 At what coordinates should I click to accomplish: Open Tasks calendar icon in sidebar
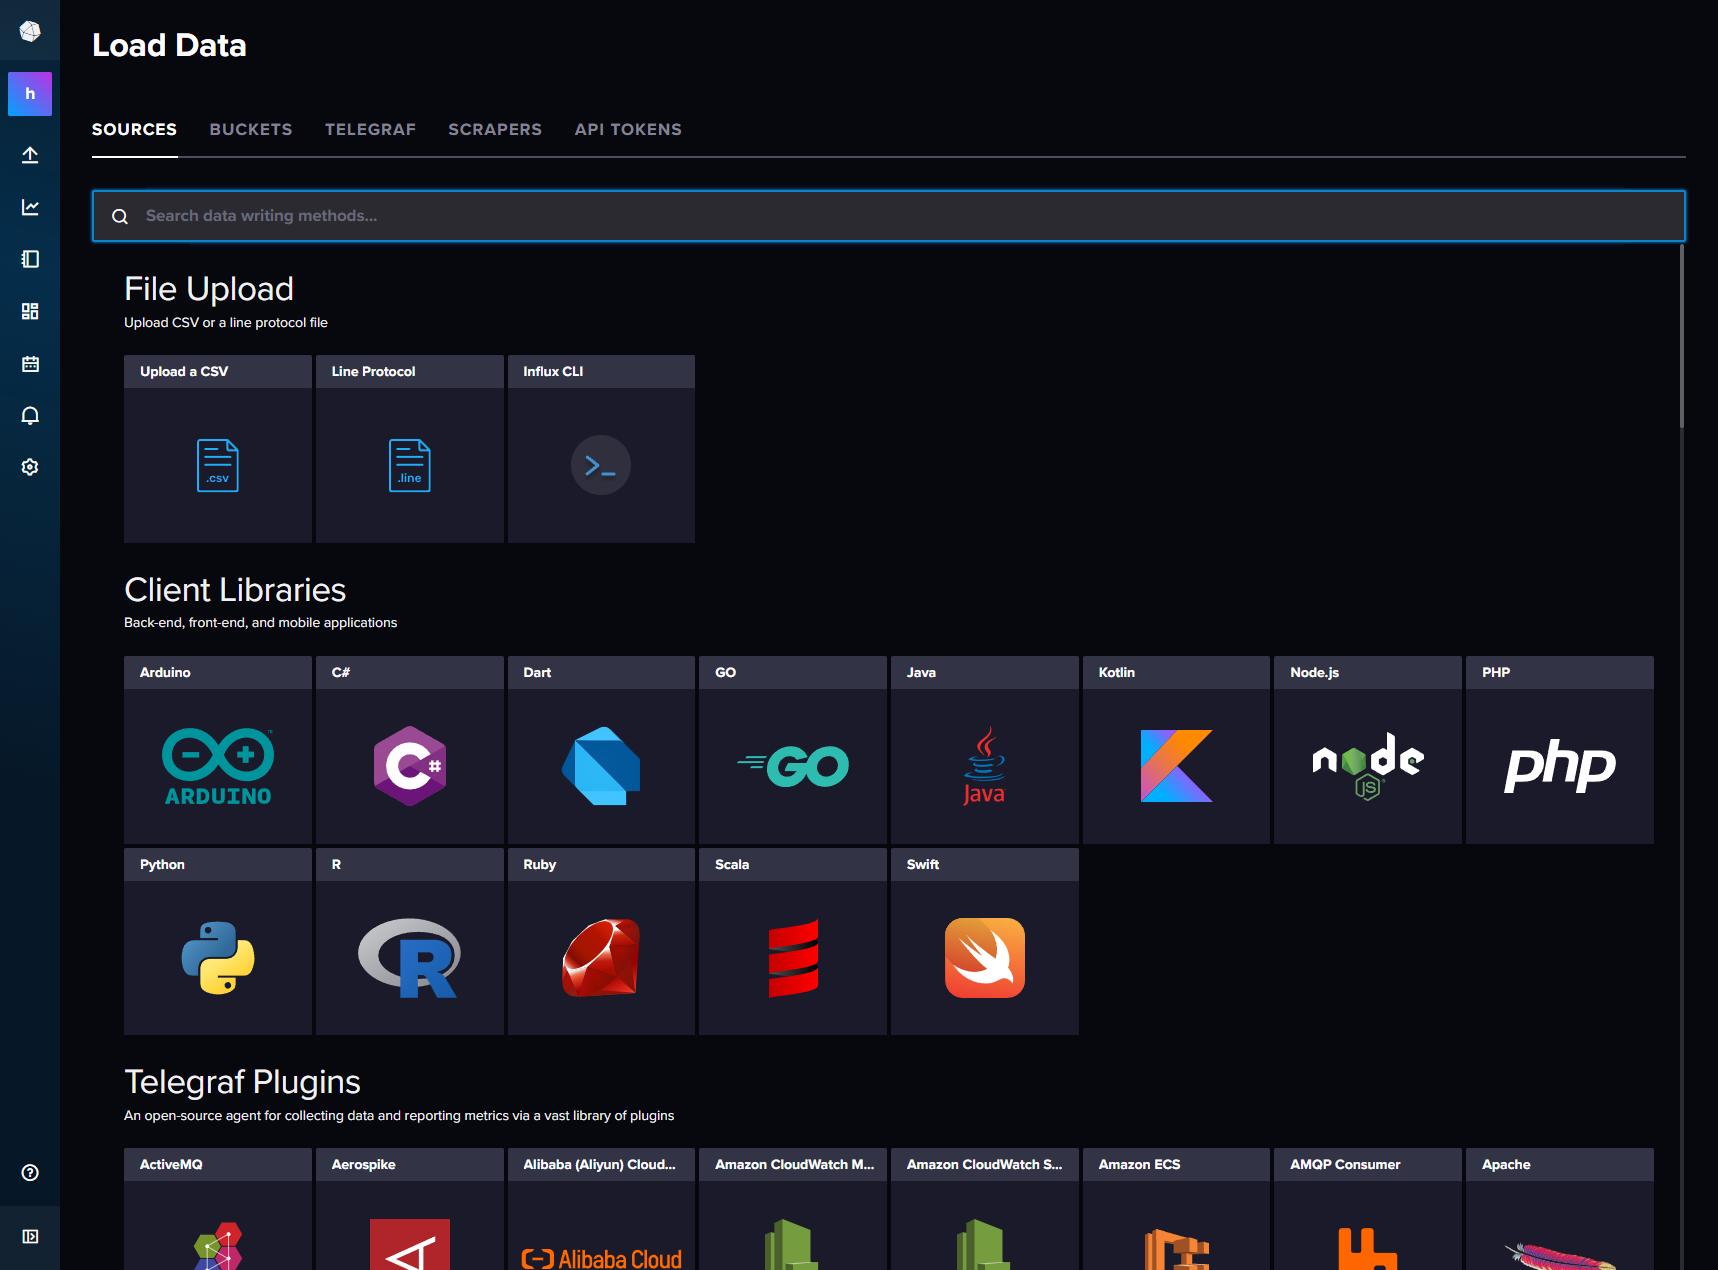click(x=30, y=363)
